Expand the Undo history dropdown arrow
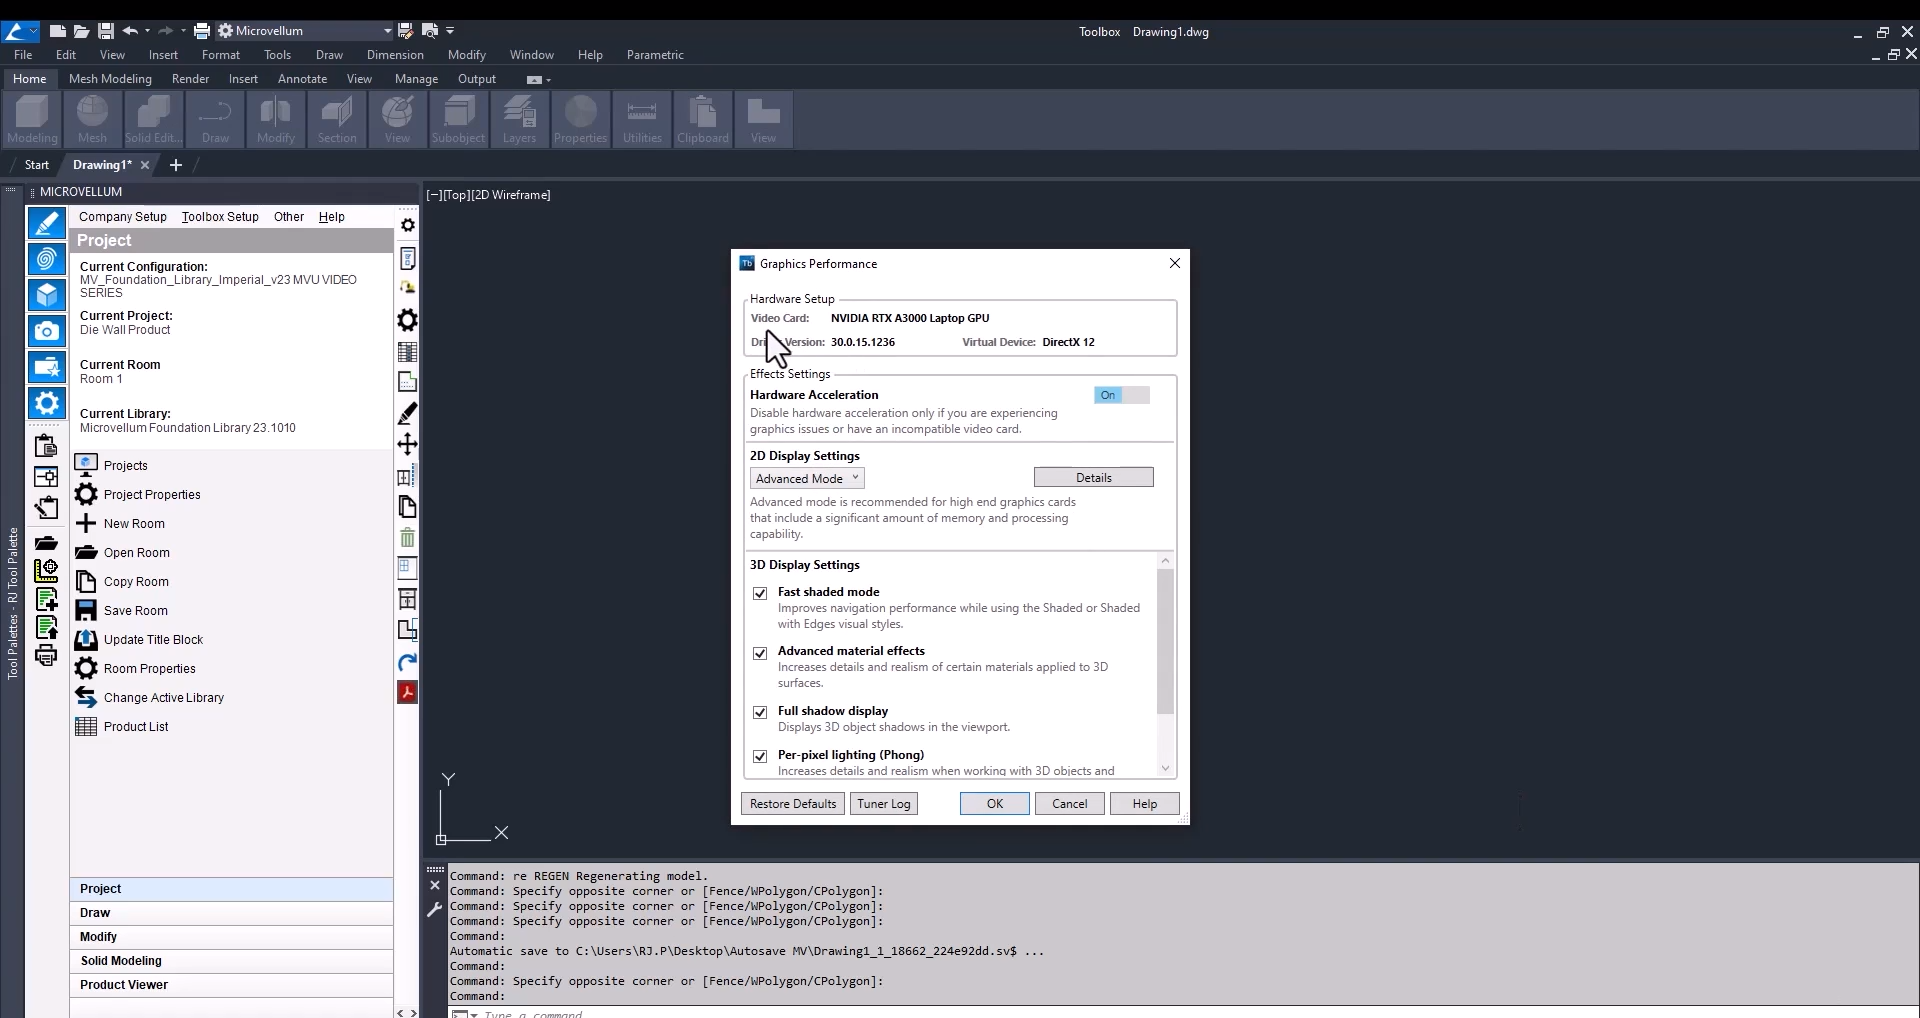The height and width of the screenshot is (1018, 1920). pos(147,31)
